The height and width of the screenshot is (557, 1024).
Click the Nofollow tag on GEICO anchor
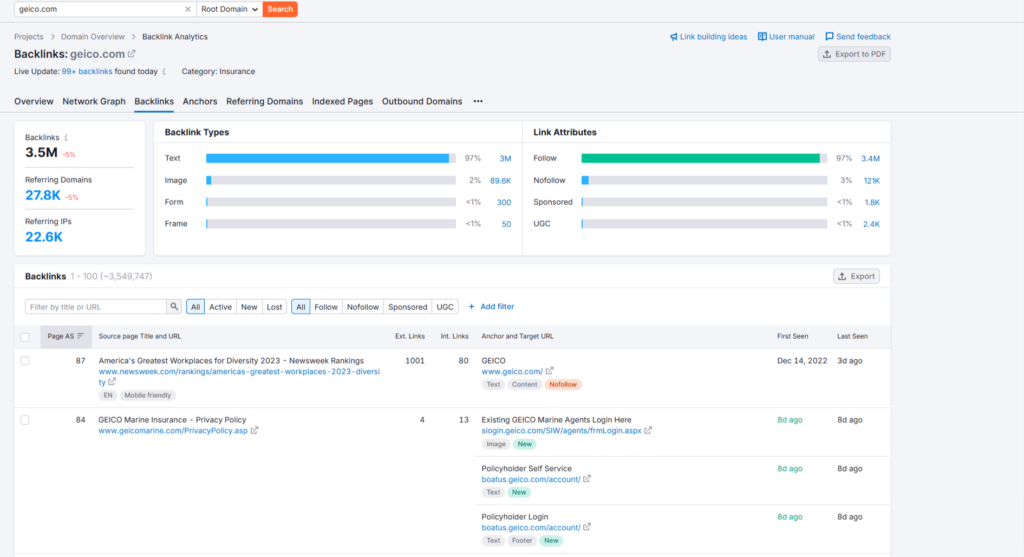pyautogui.click(x=563, y=385)
